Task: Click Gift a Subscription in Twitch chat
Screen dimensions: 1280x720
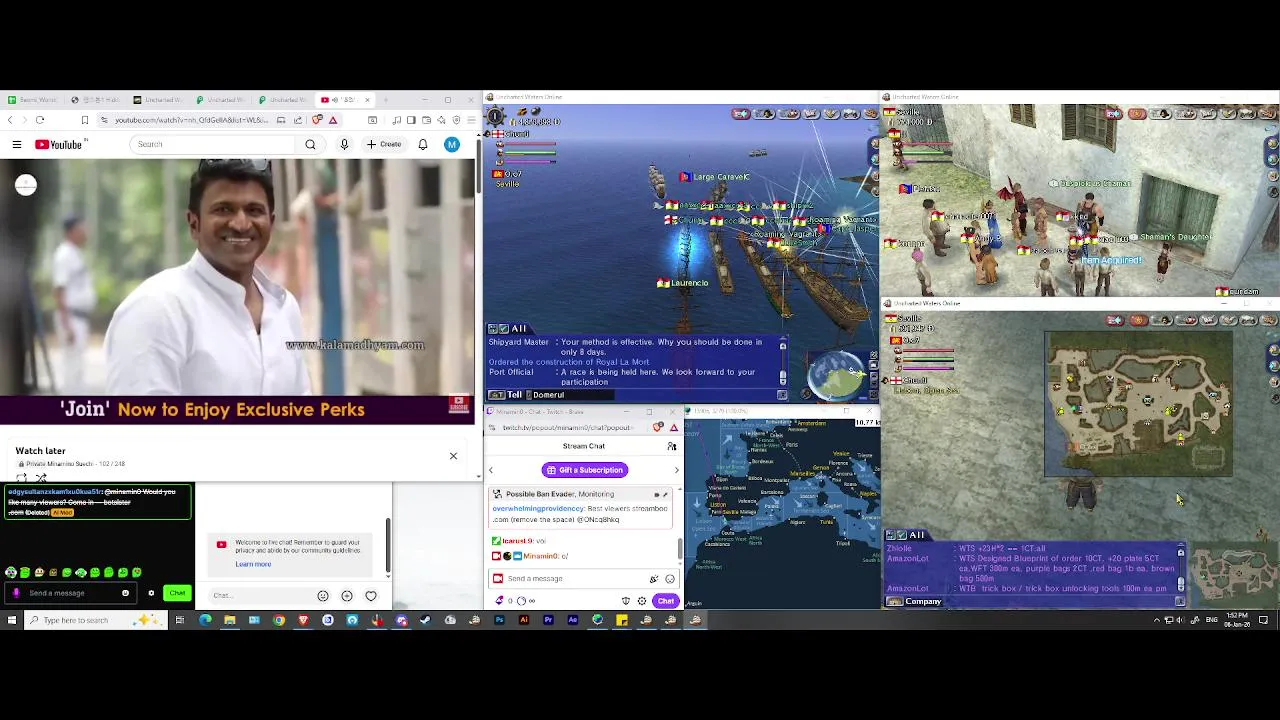Action: (x=585, y=470)
